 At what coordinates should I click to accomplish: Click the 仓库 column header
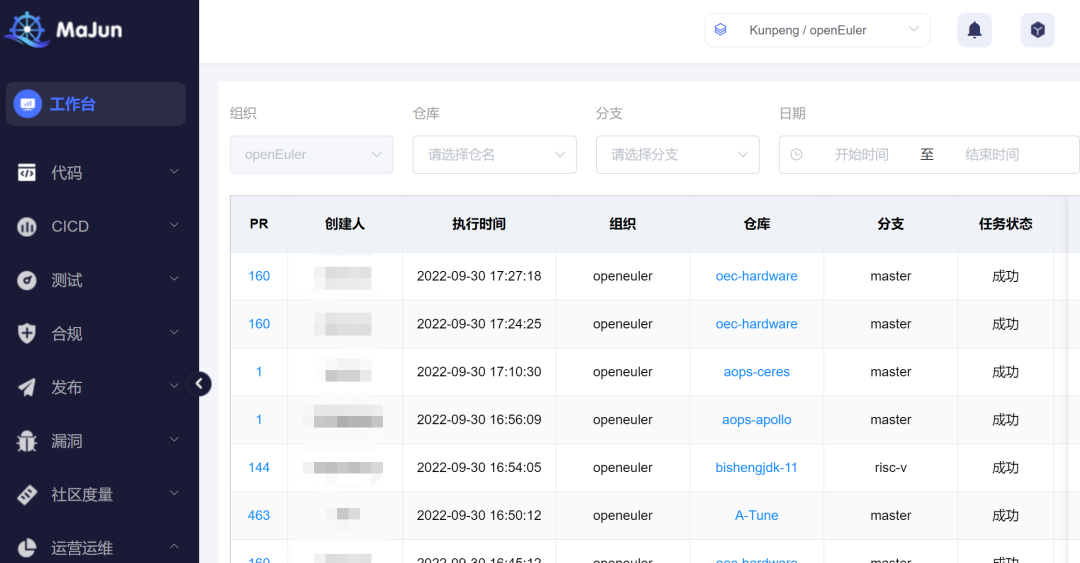click(756, 224)
